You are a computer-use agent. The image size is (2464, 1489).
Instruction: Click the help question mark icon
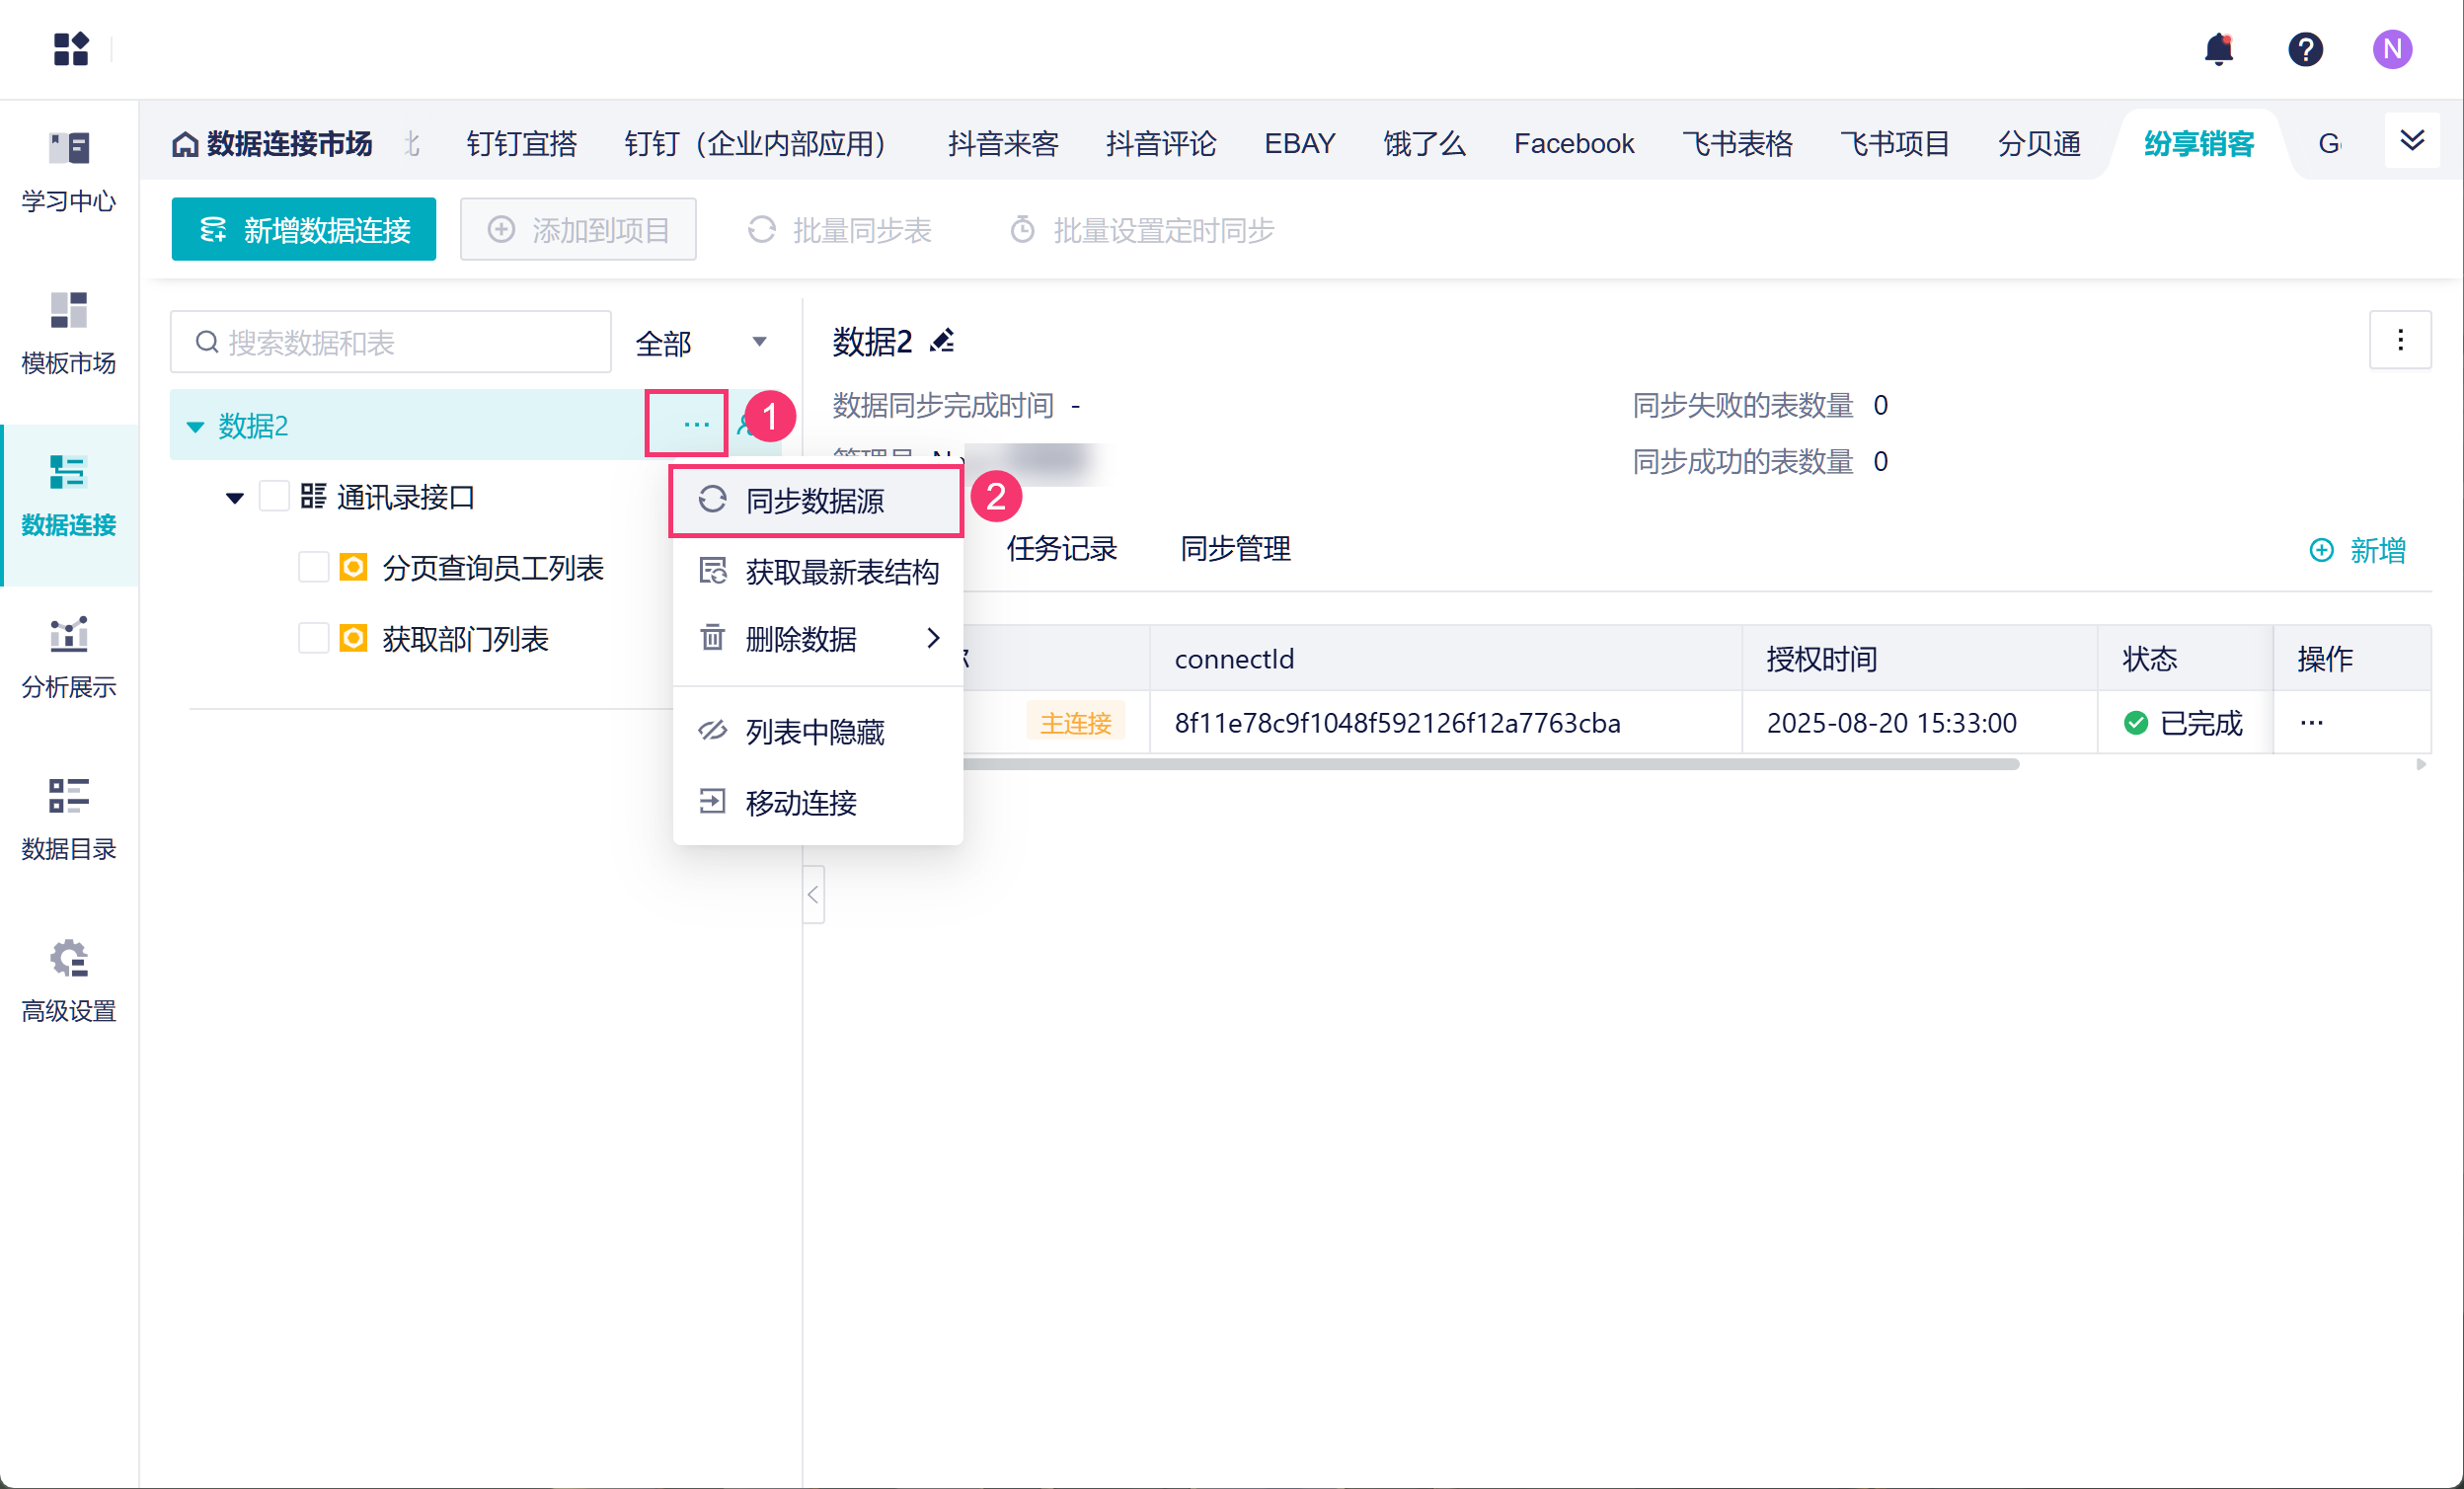coord(2305,48)
